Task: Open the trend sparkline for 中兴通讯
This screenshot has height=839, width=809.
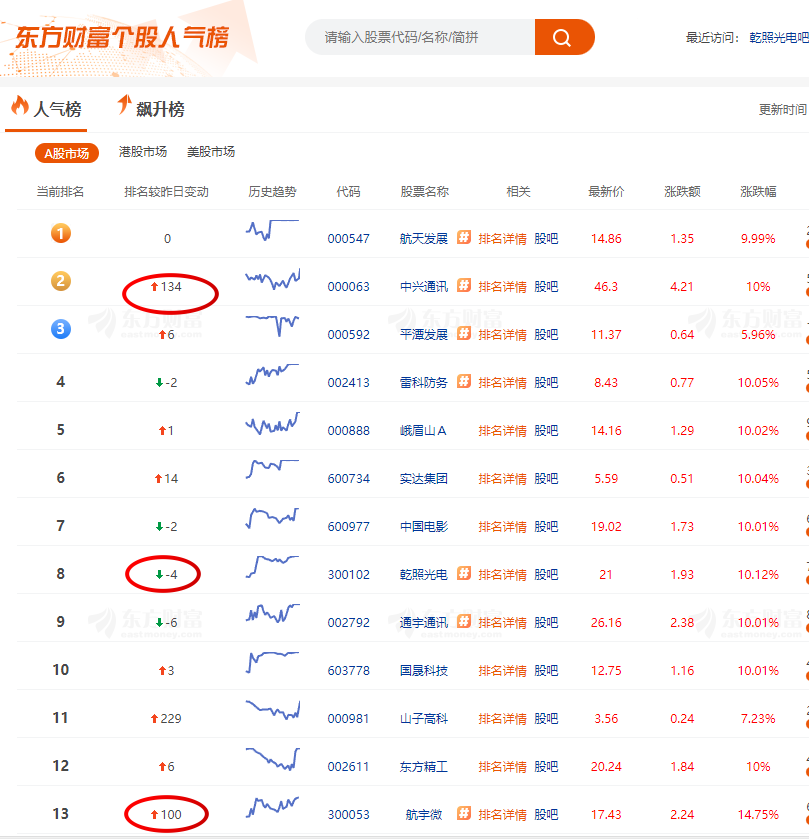Action: [x=272, y=279]
